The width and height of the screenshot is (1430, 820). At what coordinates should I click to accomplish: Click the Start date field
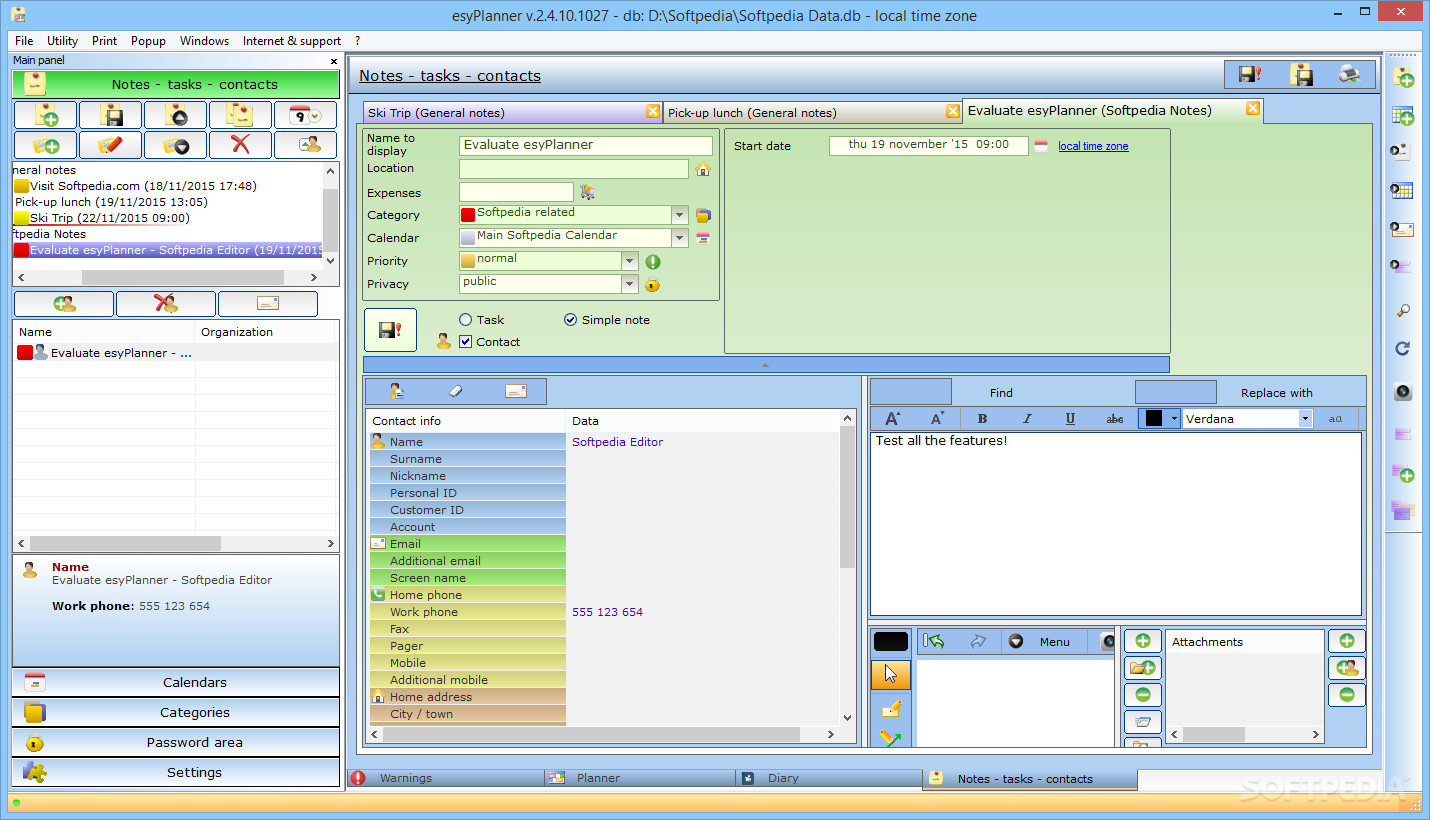pyautogui.click(x=928, y=145)
